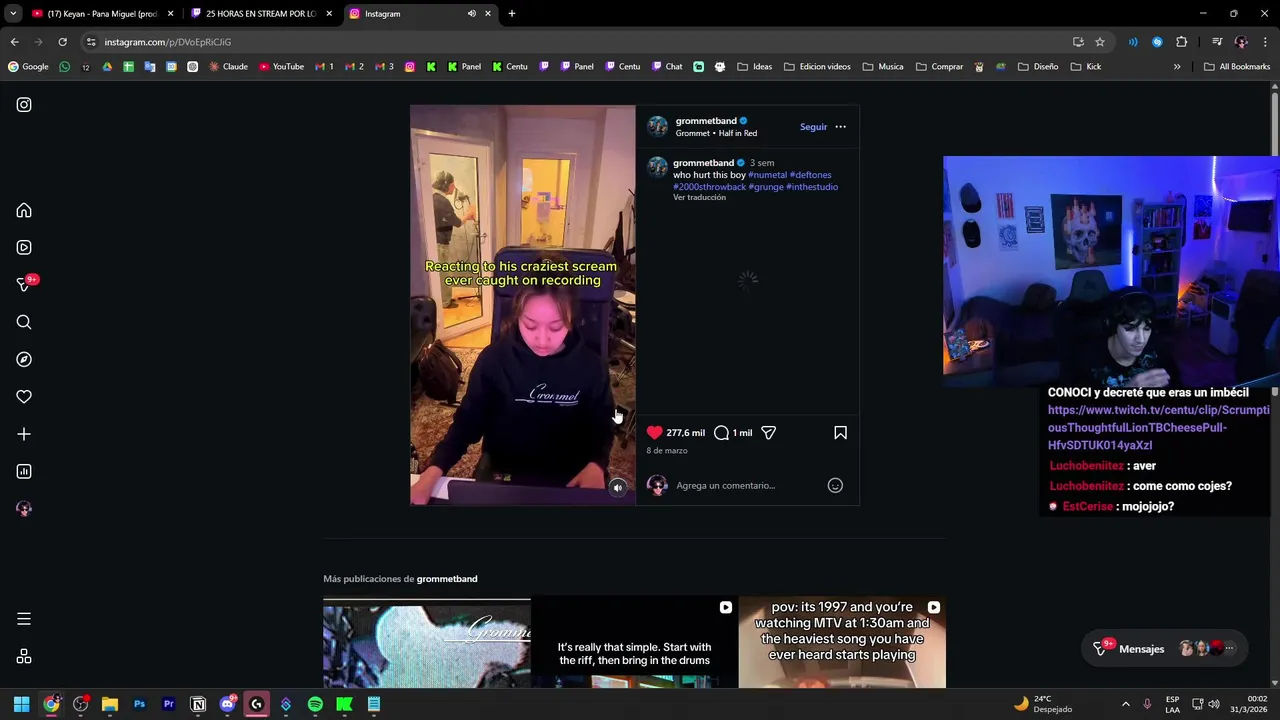Open the Diseño bookmarks folder
The width and height of the screenshot is (1280, 720).
(1038, 67)
